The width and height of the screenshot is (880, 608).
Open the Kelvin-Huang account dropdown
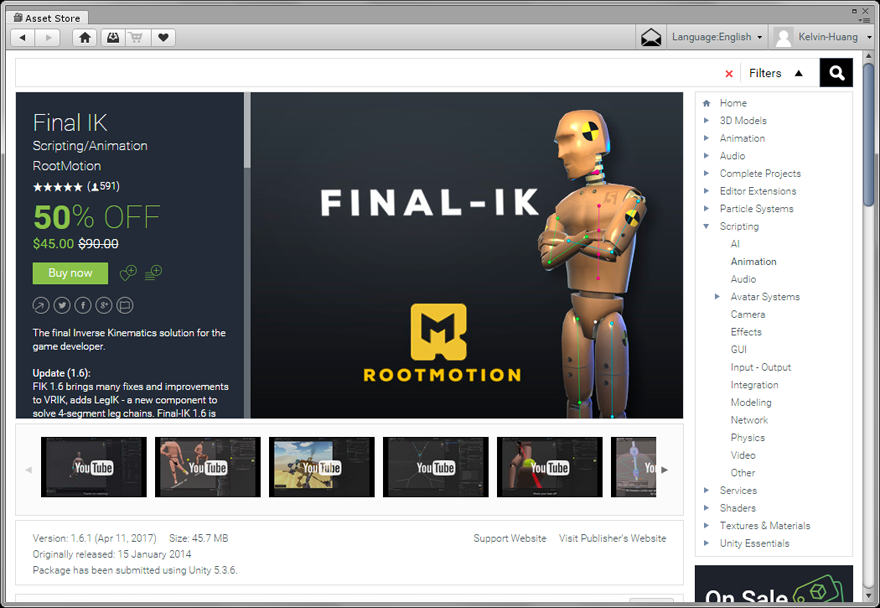(834, 38)
